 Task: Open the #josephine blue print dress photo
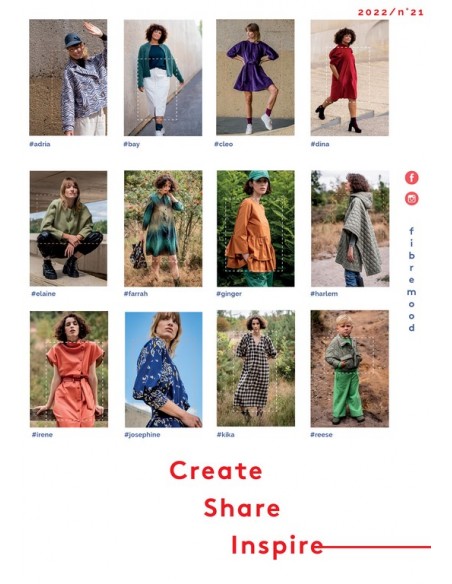(163, 369)
